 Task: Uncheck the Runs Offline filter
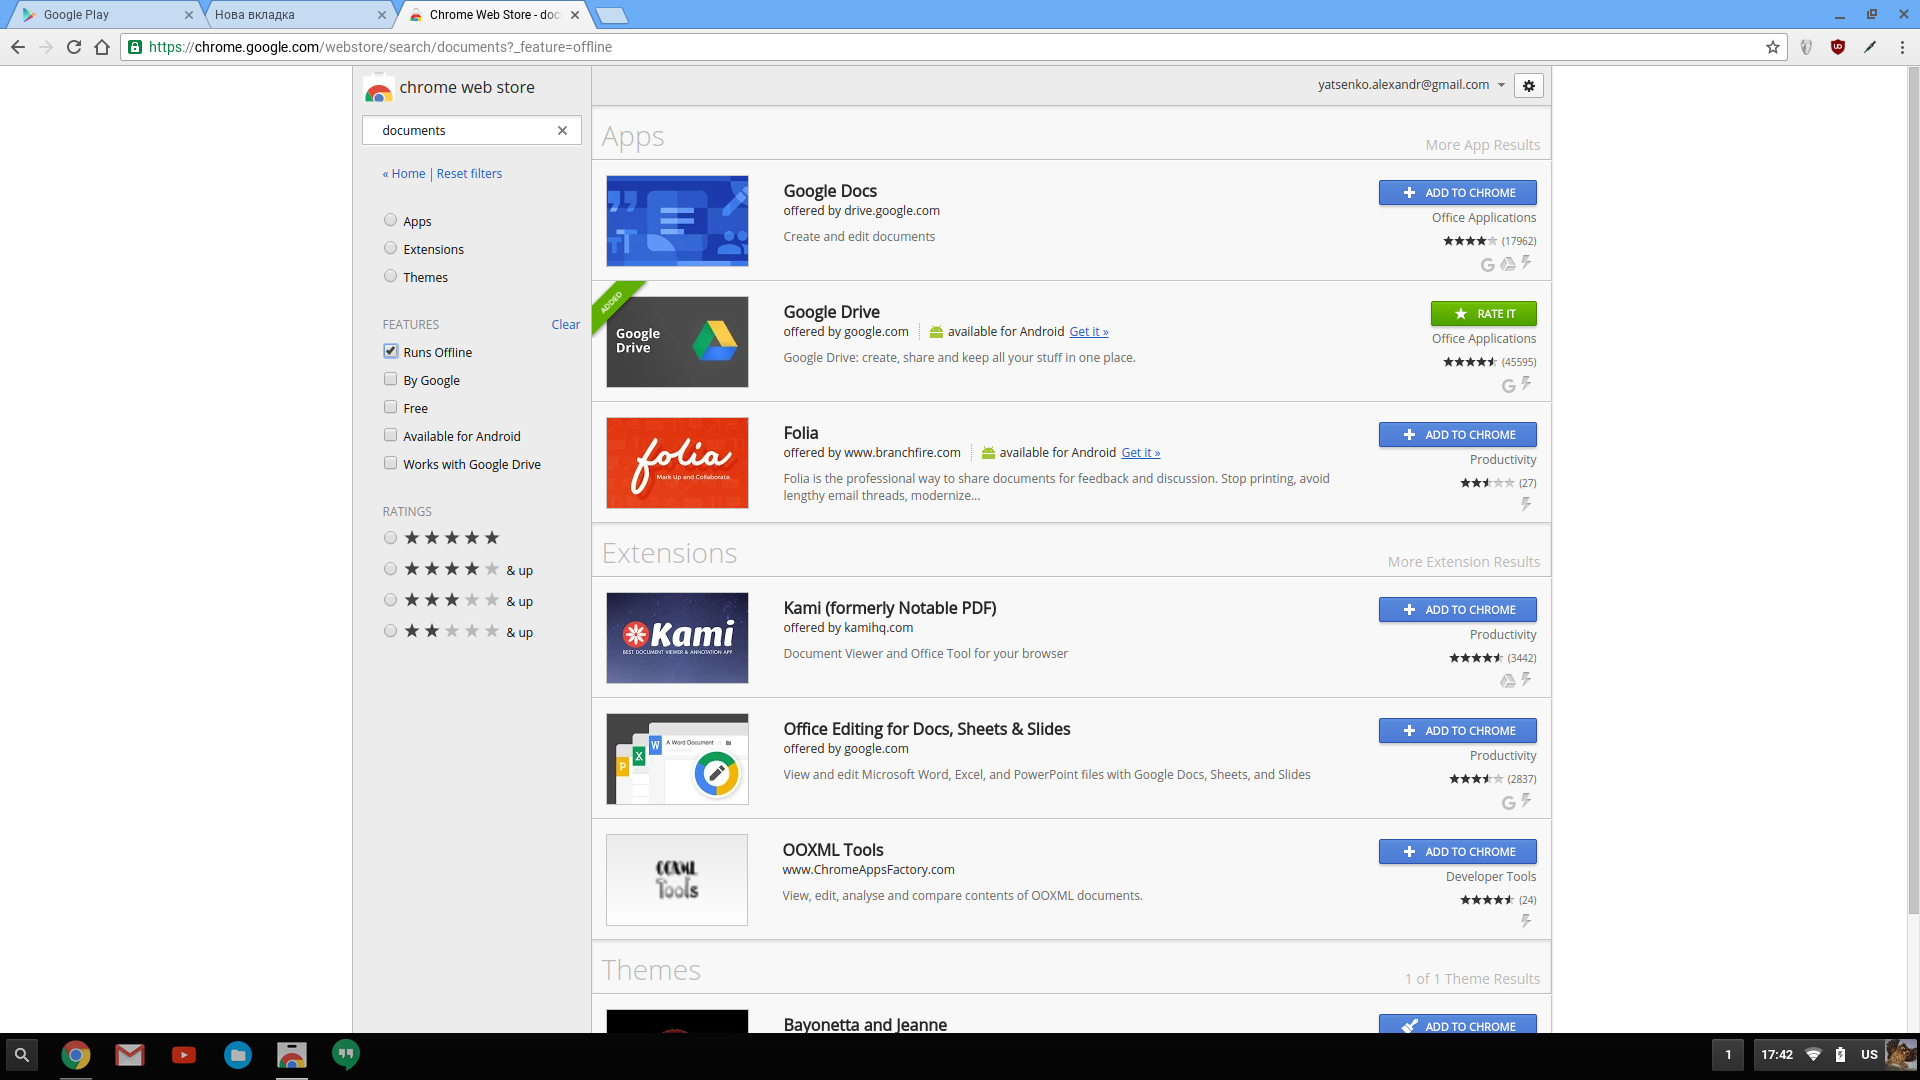pyautogui.click(x=391, y=352)
